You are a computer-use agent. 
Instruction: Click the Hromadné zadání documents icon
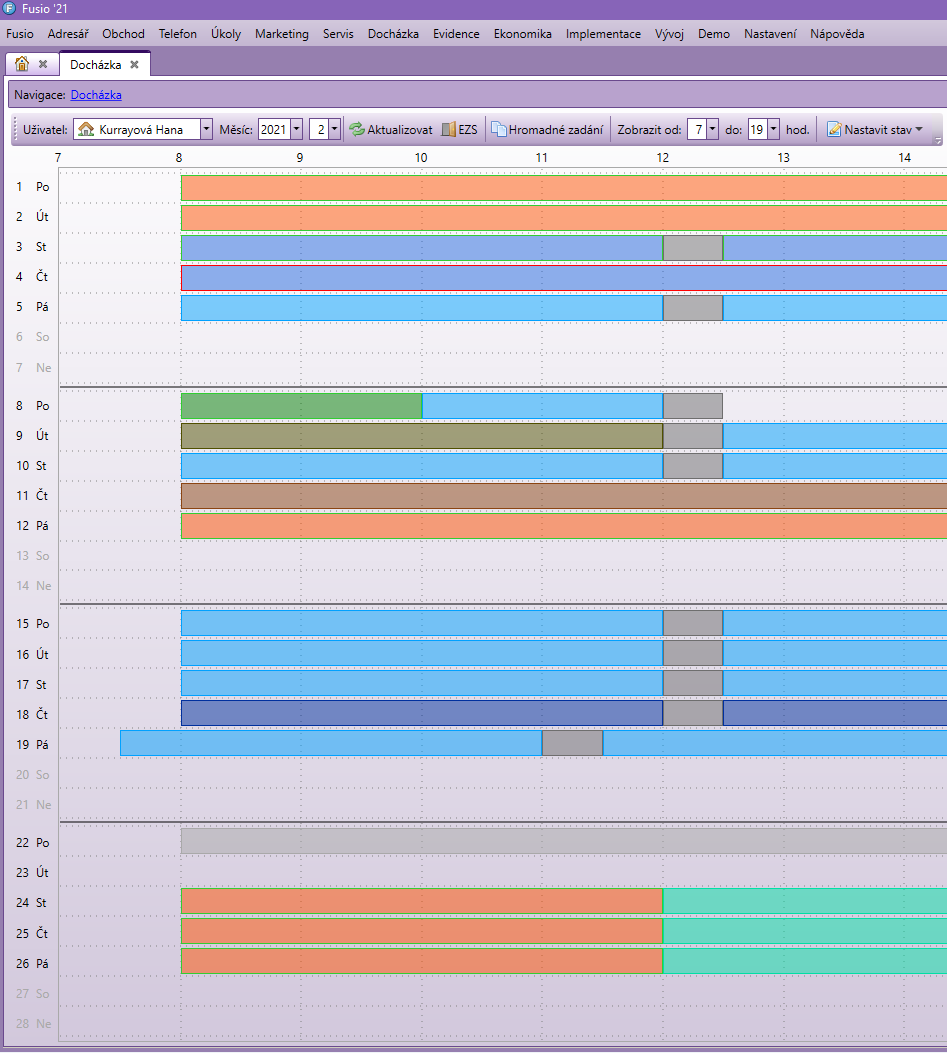[x=498, y=130]
